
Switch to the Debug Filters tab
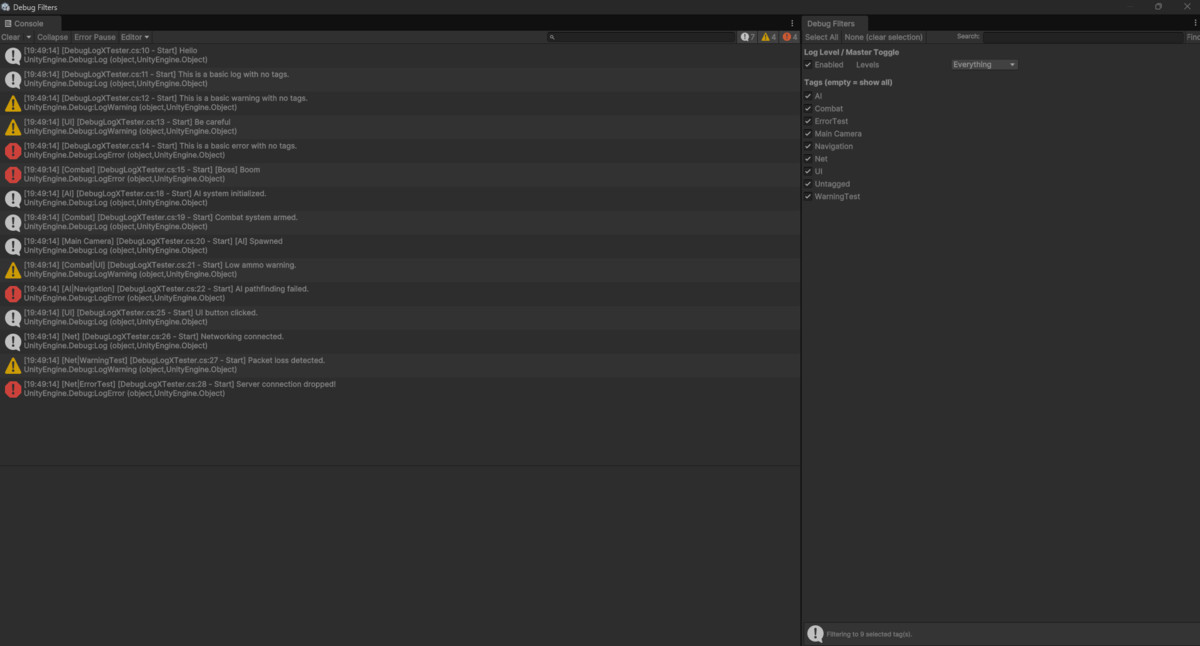click(833, 22)
